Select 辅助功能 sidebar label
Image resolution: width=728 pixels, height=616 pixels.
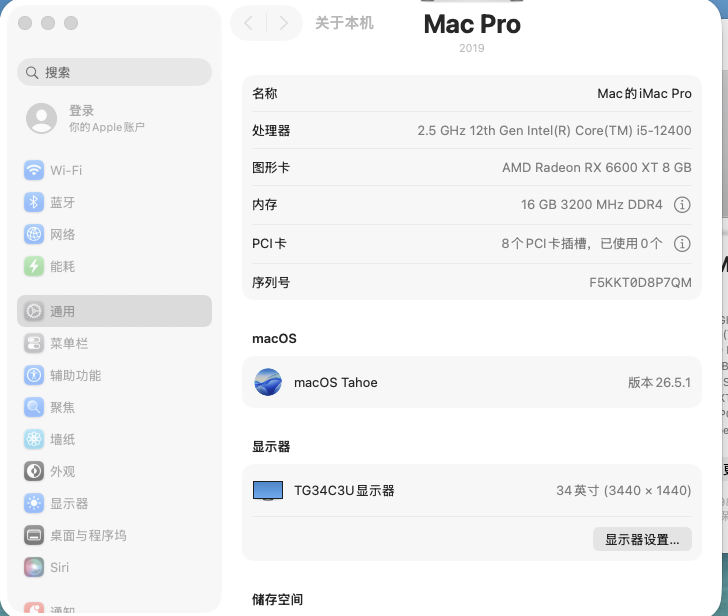coord(76,376)
